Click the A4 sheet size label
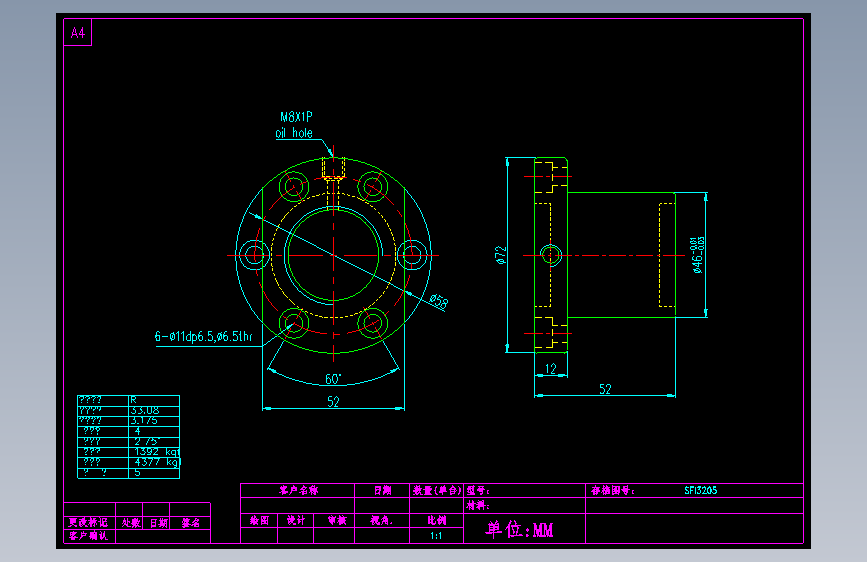Viewport: 867px width, 562px height. point(78,33)
